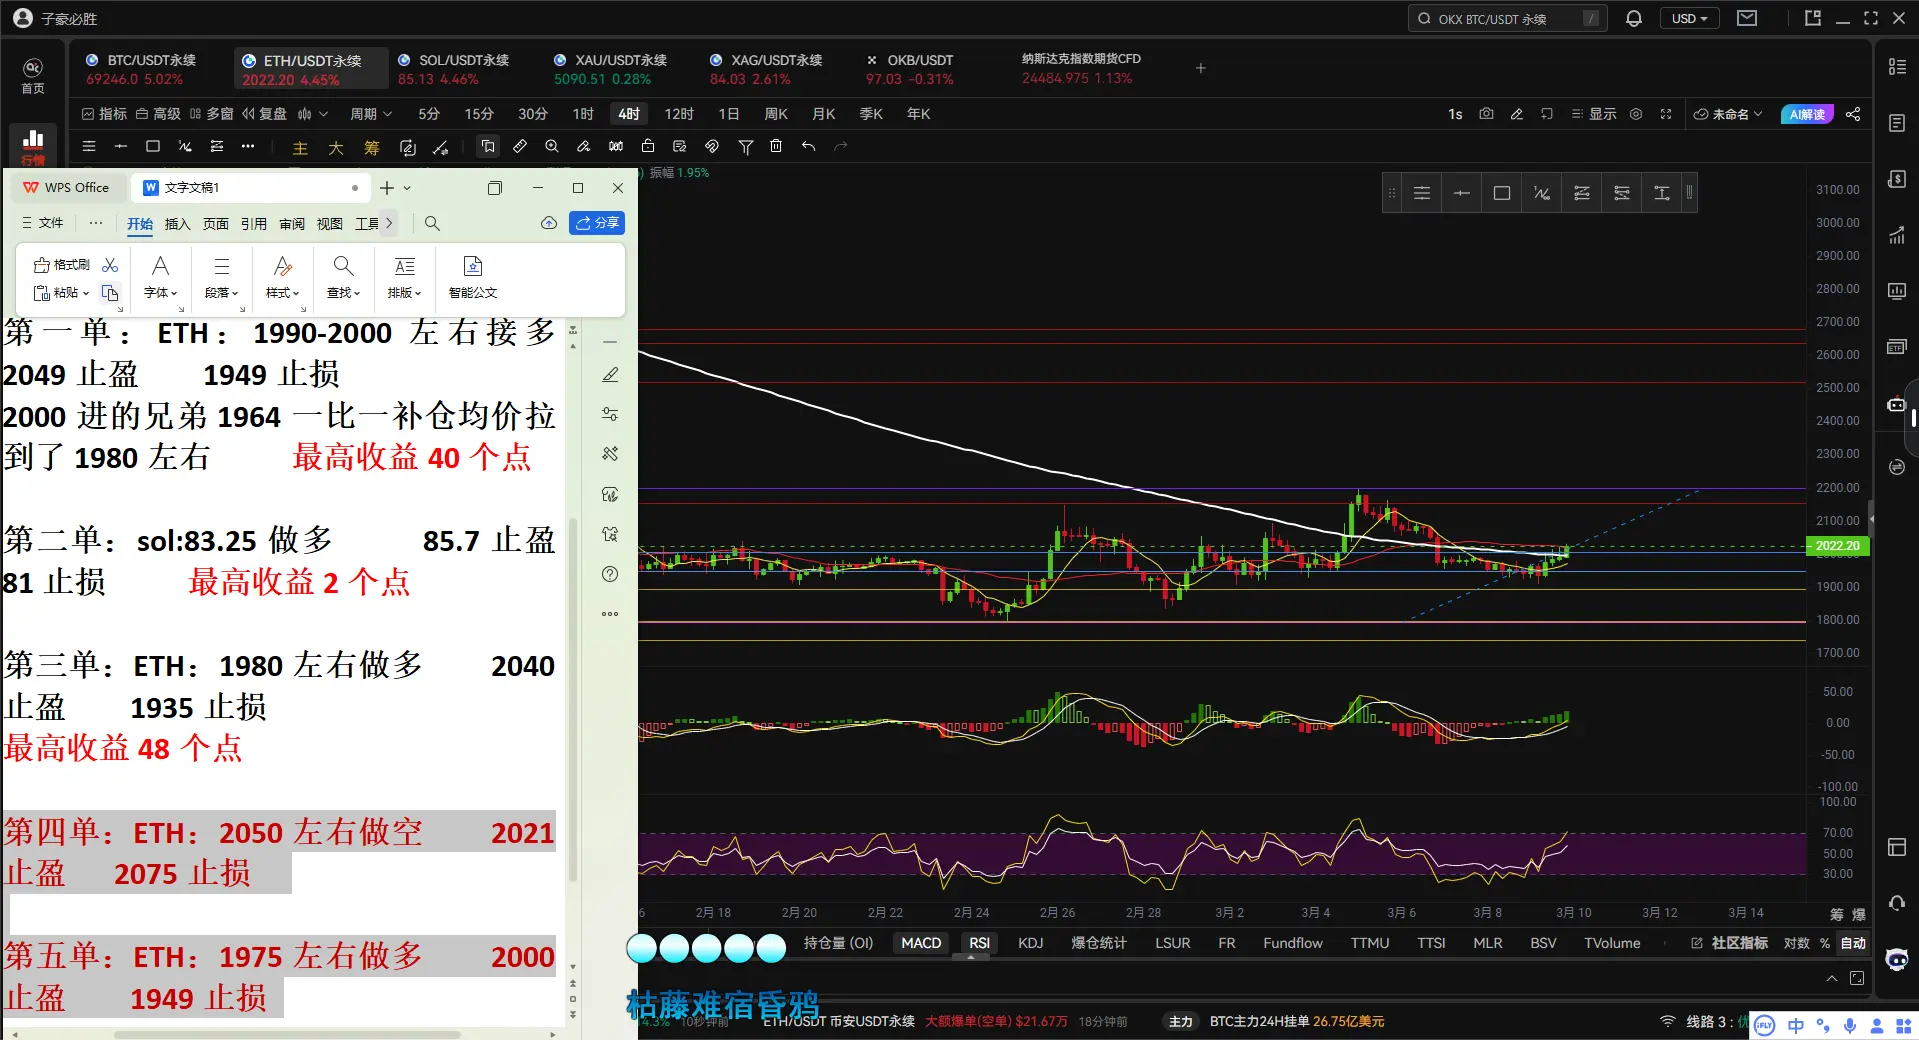Click the share icon beside AI解读
The width and height of the screenshot is (1919, 1040).
[x=1853, y=114]
